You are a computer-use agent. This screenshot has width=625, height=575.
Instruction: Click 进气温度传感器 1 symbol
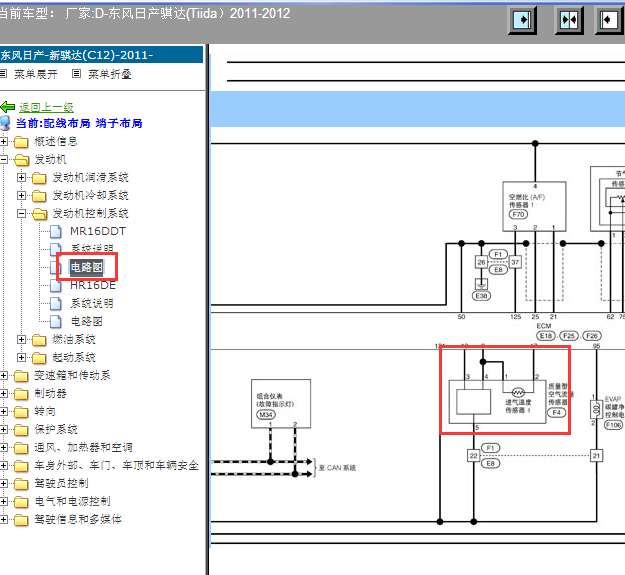(518, 392)
